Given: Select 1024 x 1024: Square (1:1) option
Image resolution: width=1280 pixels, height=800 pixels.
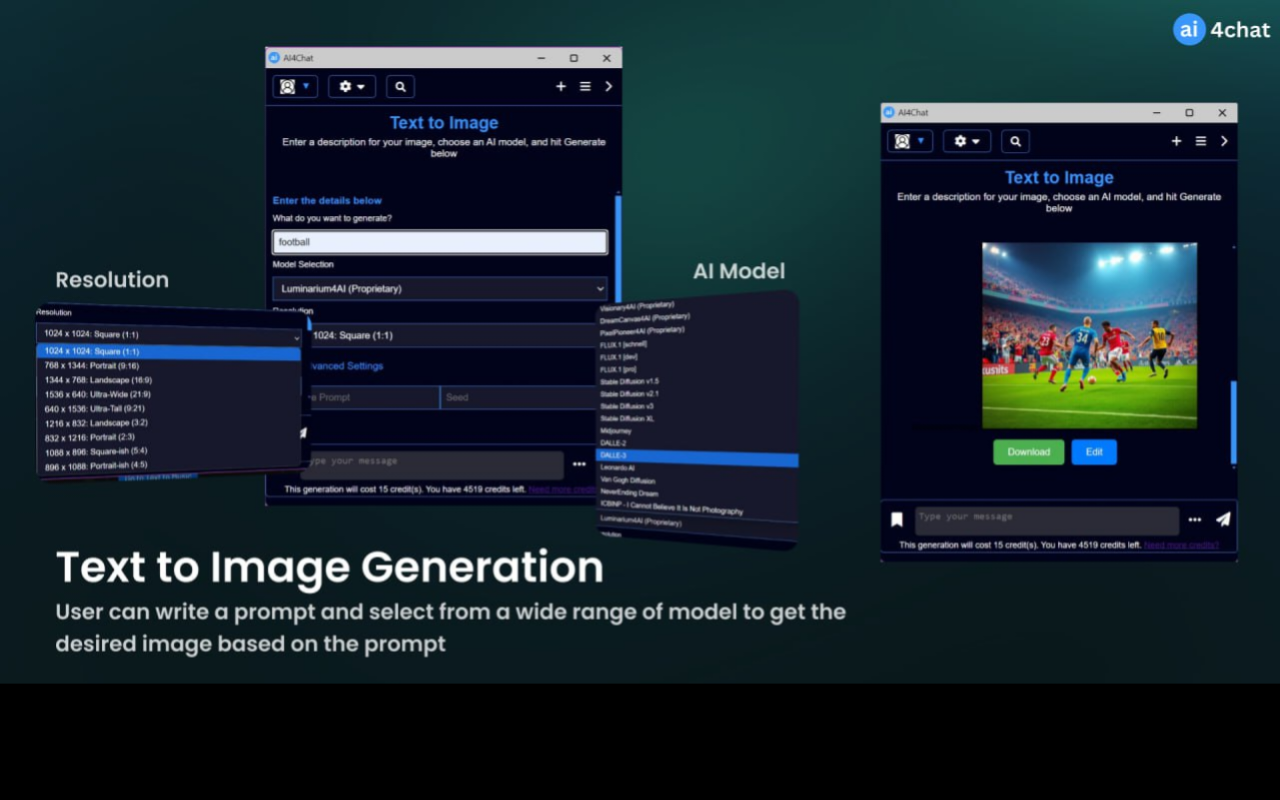Looking at the screenshot, I should 168,352.
